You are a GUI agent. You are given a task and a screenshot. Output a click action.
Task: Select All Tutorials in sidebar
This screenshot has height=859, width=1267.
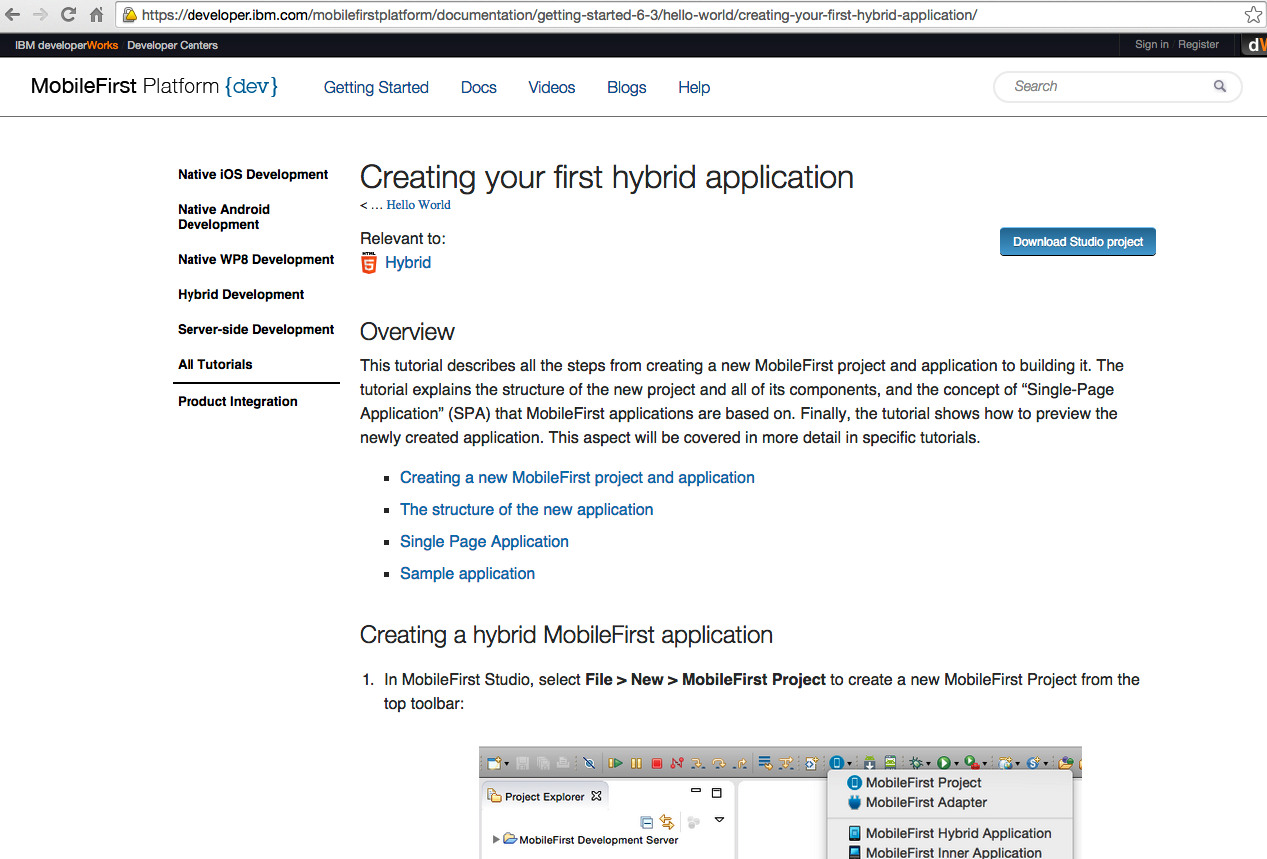[215, 364]
